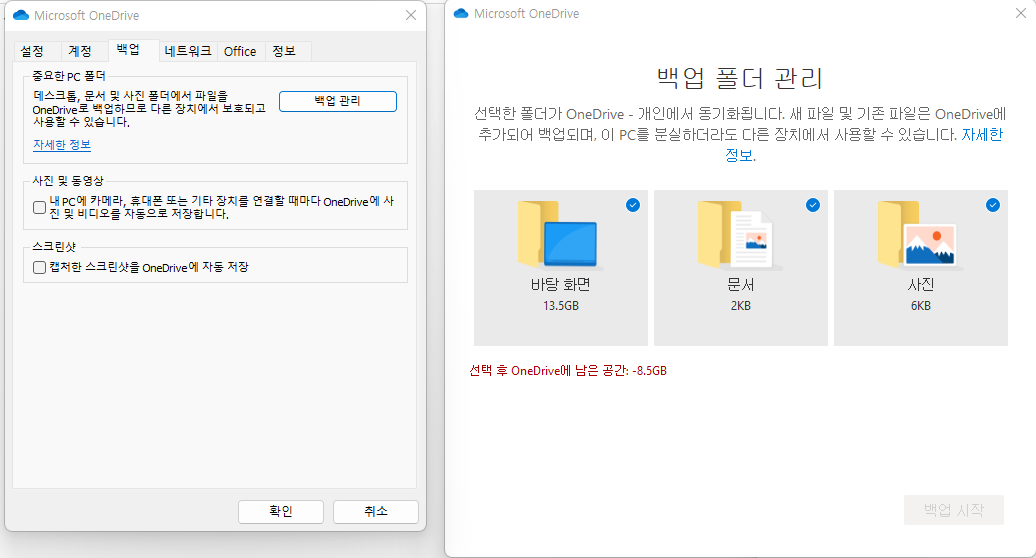
Task: Select the 바탕 화면 folder icon
Action: point(559,236)
